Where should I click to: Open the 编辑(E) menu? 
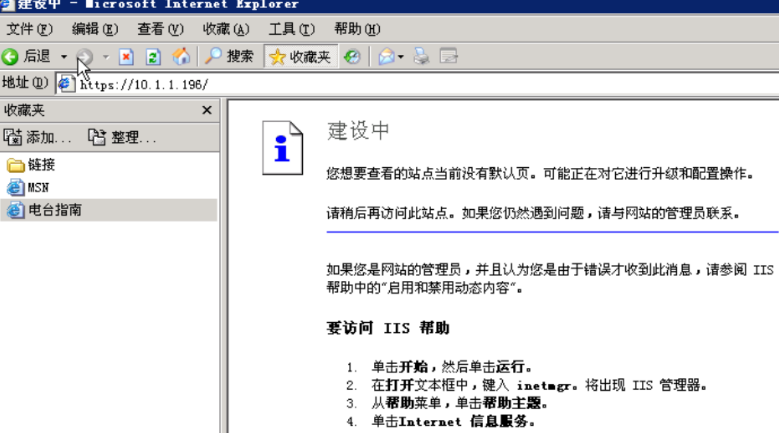click(x=95, y=29)
